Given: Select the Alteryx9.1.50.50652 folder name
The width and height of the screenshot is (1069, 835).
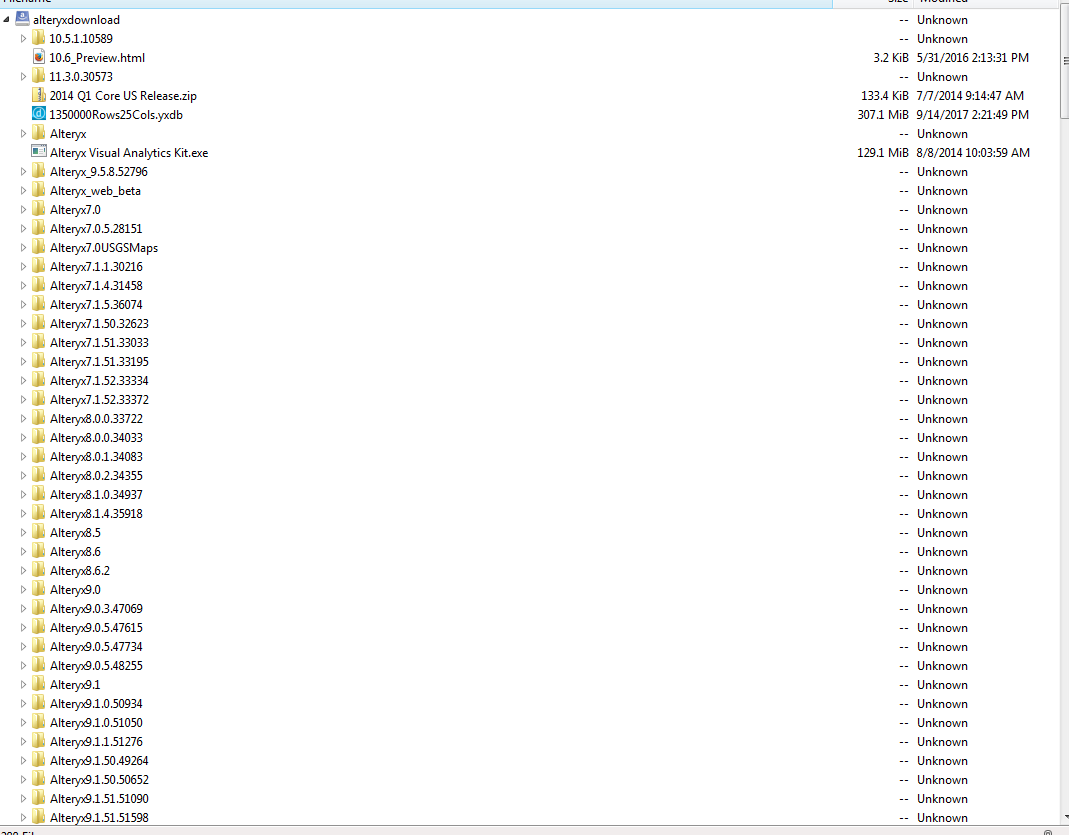Looking at the screenshot, I should click(99, 780).
